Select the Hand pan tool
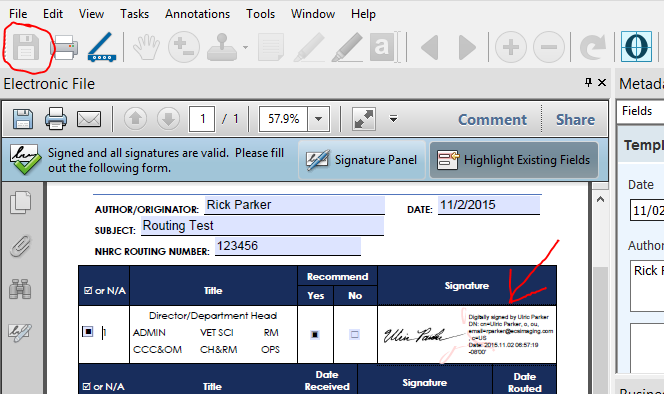Image resolution: width=664 pixels, height=394 pixels. coord(146,47)
